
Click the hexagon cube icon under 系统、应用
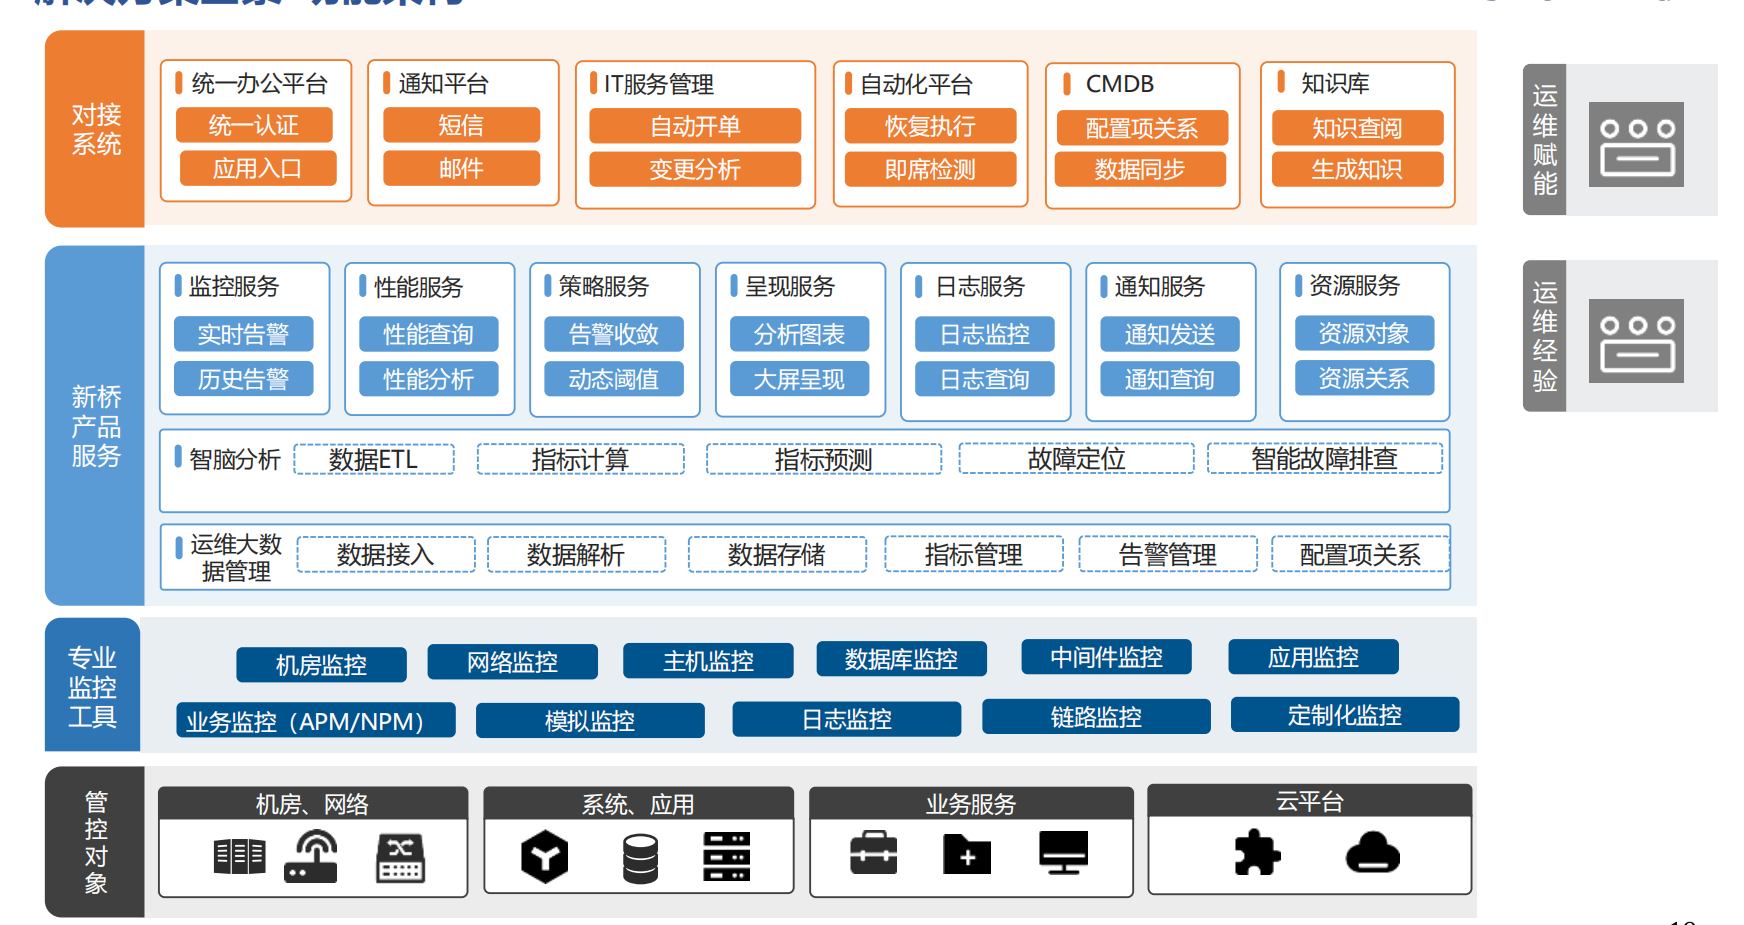545,857
